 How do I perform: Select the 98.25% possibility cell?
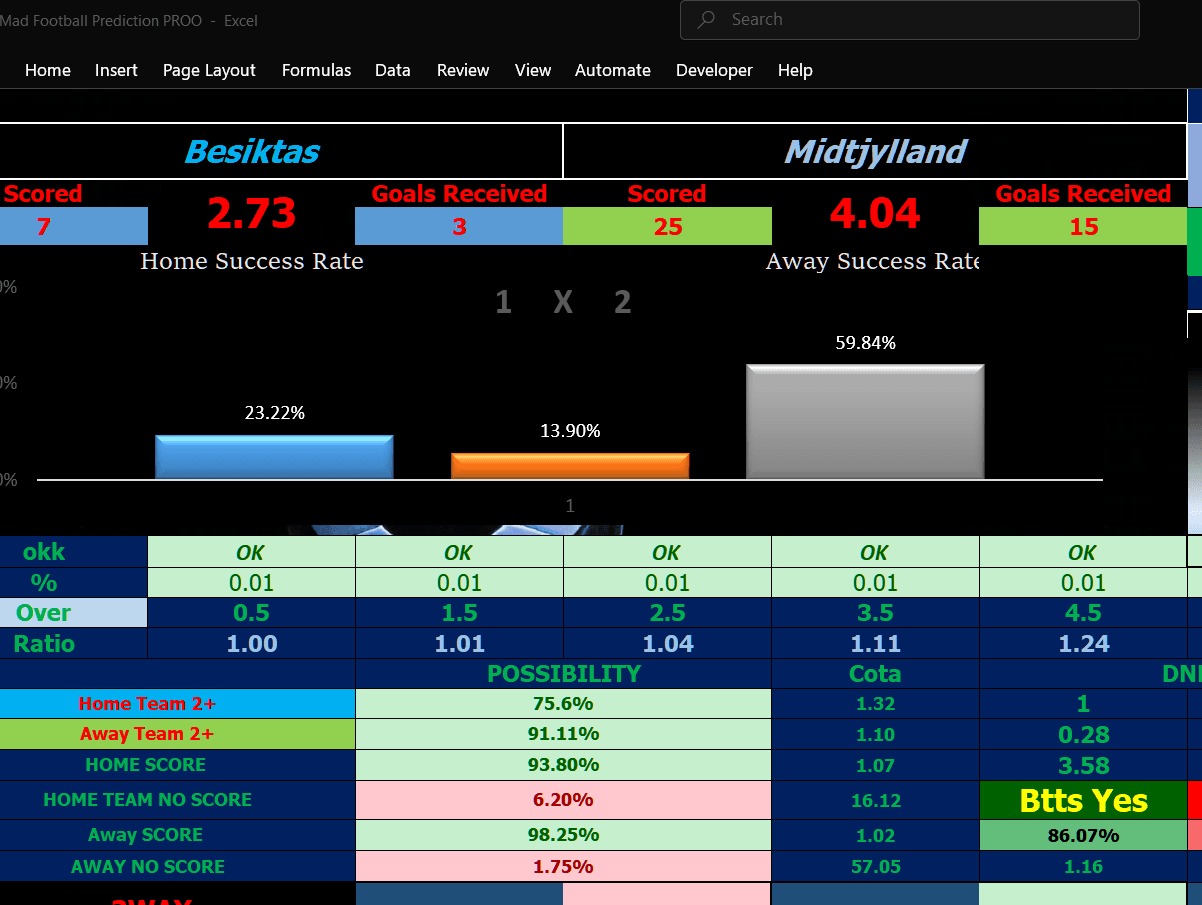coord(563,835)
